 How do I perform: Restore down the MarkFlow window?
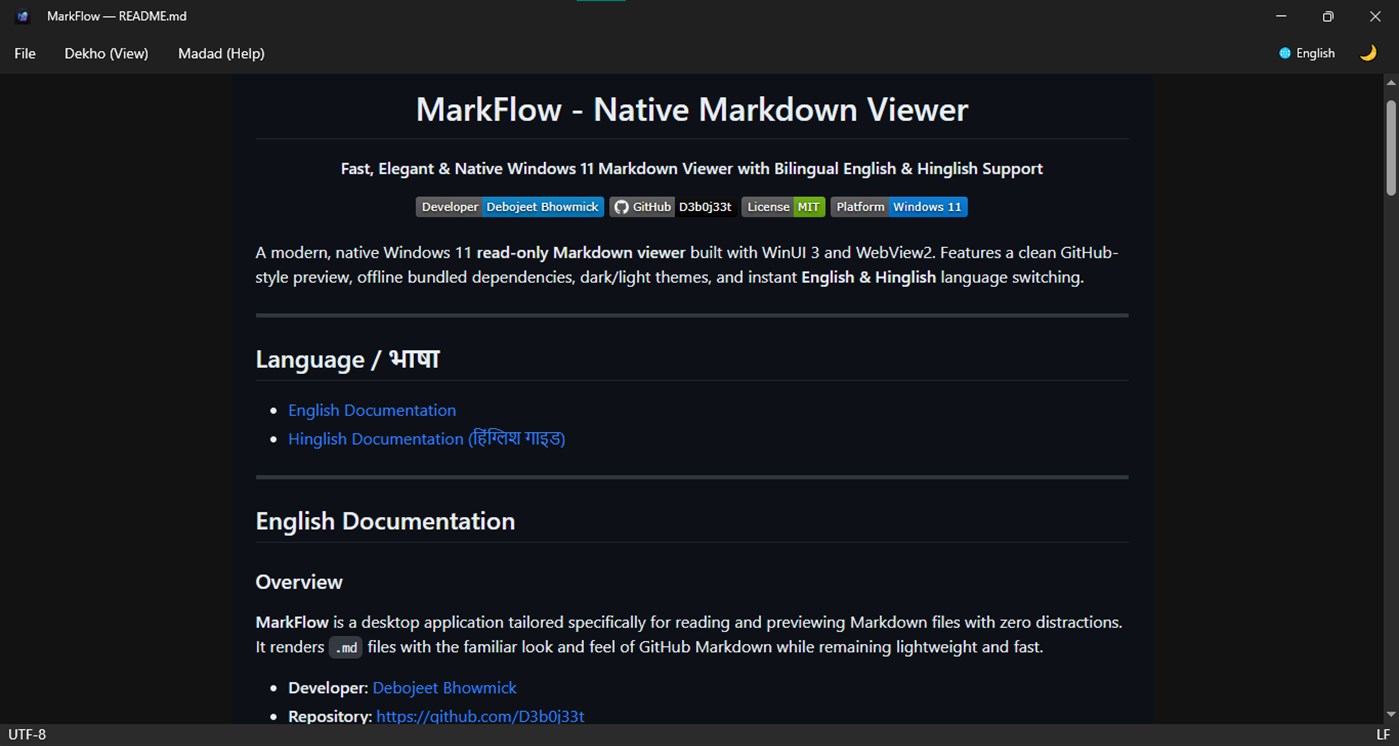coord(1328,16)
